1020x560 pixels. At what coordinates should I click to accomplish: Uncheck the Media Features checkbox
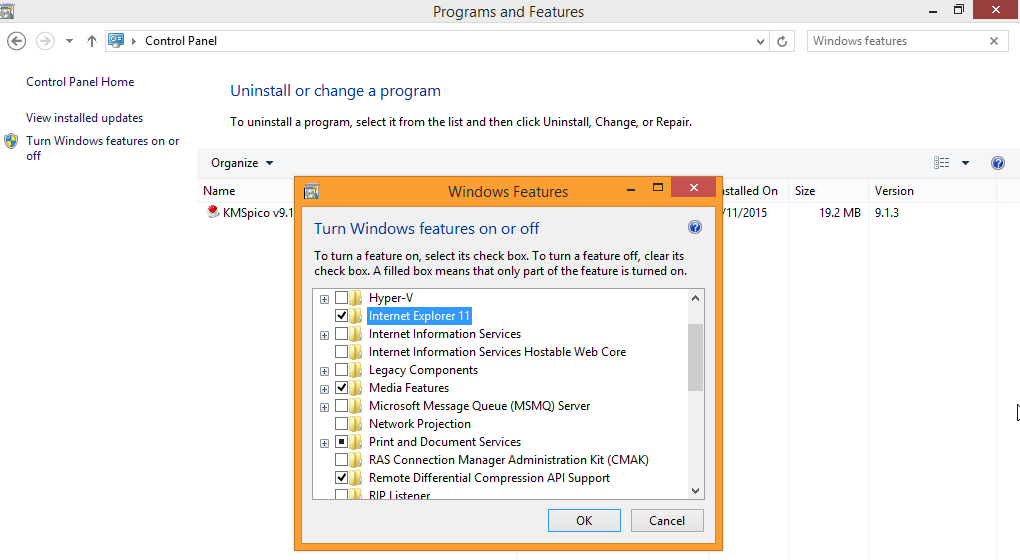[x=342, y=388]
